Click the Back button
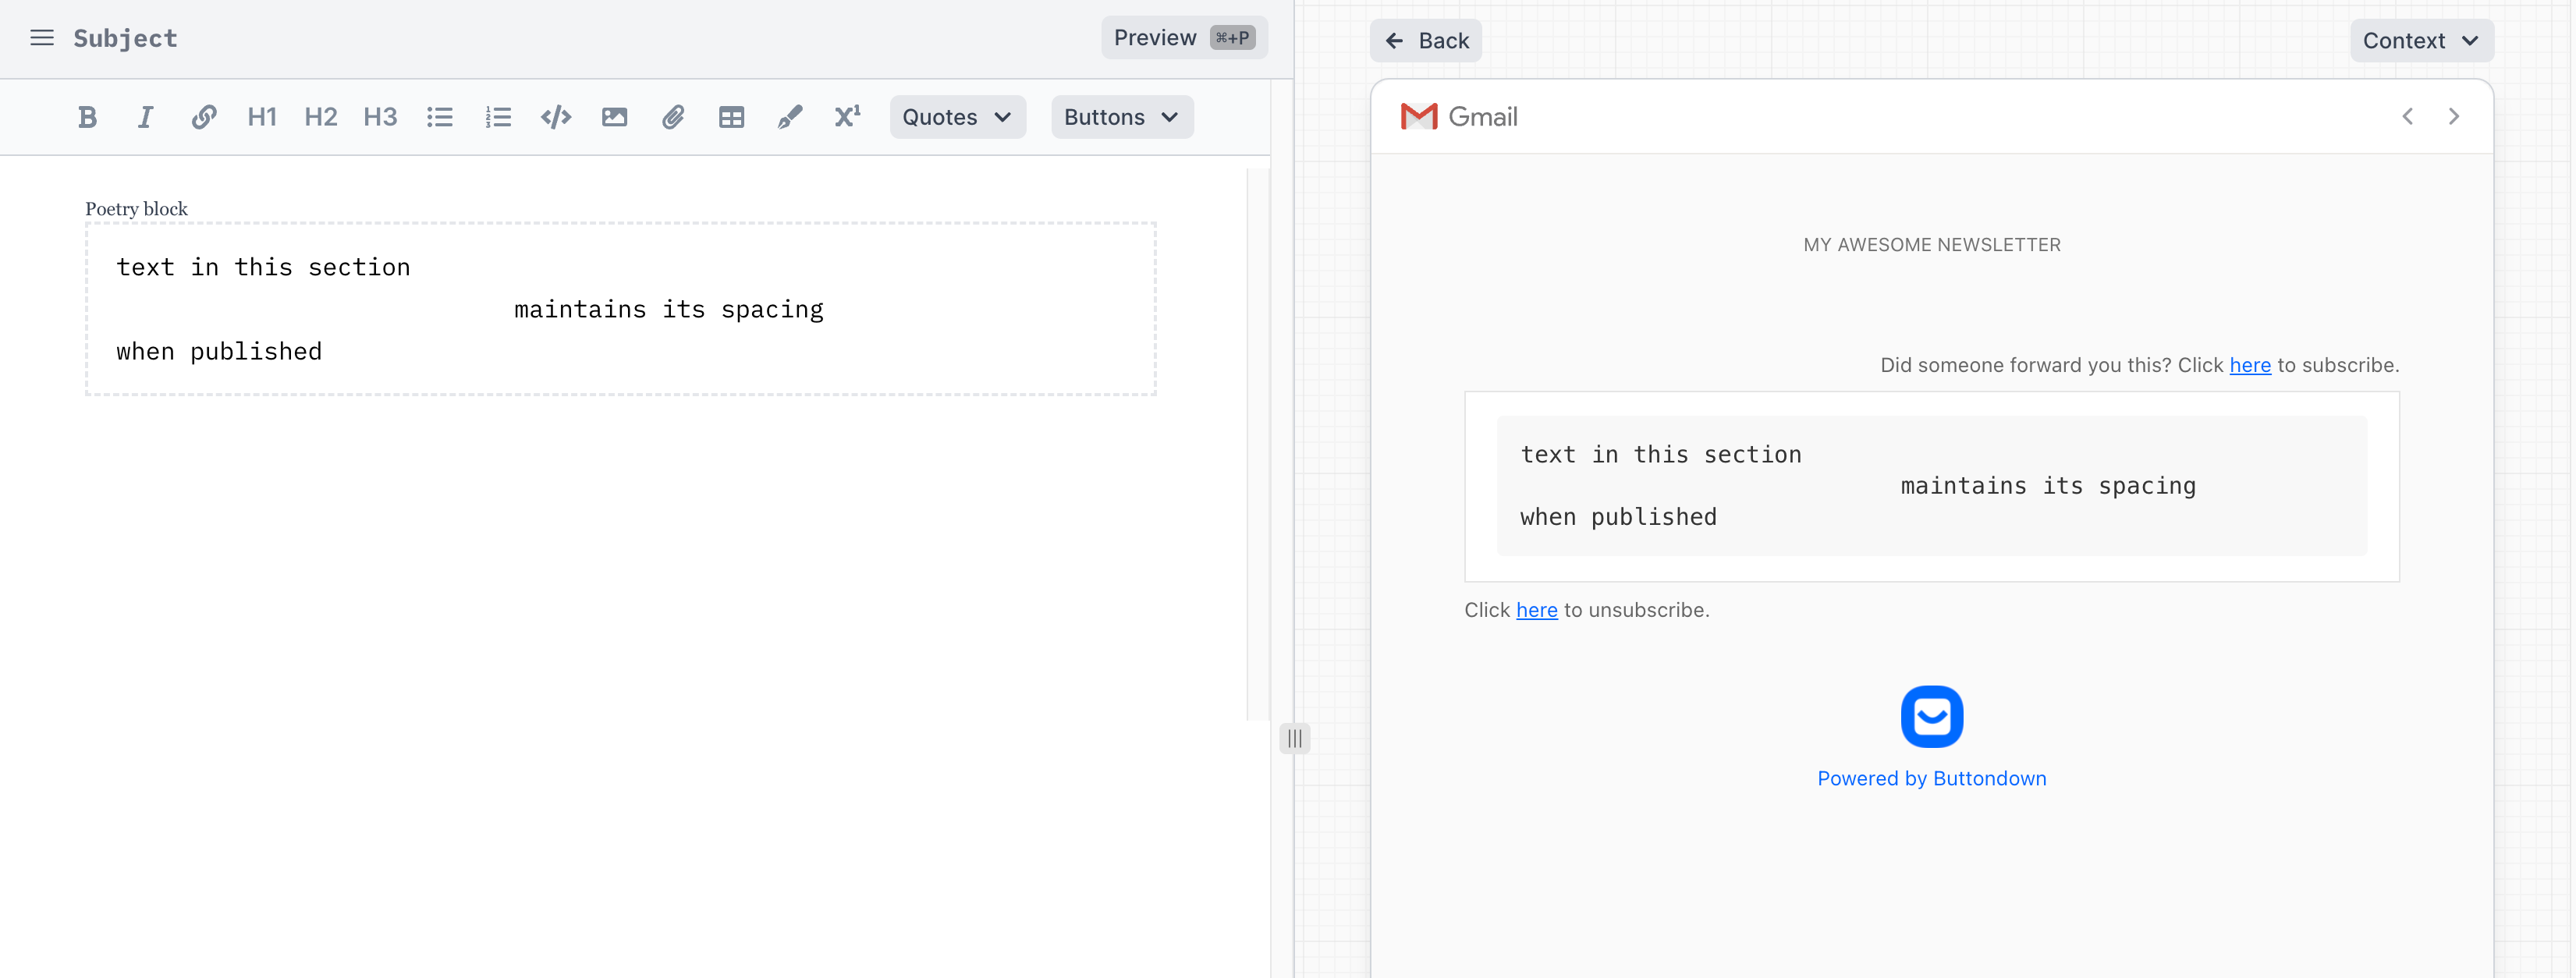Image resolution: width=2576 pixels, height=978 pixels. click(x=1426, y=41)
